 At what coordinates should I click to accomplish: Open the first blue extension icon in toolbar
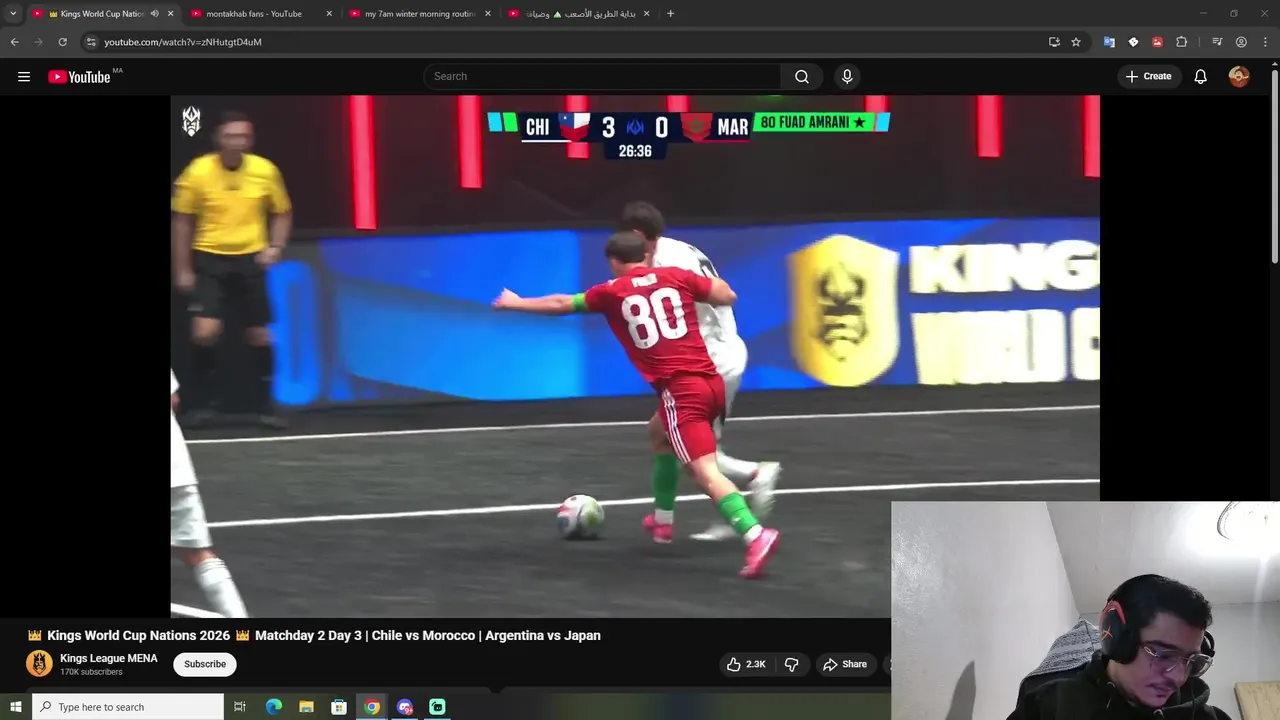point(1109,42)
